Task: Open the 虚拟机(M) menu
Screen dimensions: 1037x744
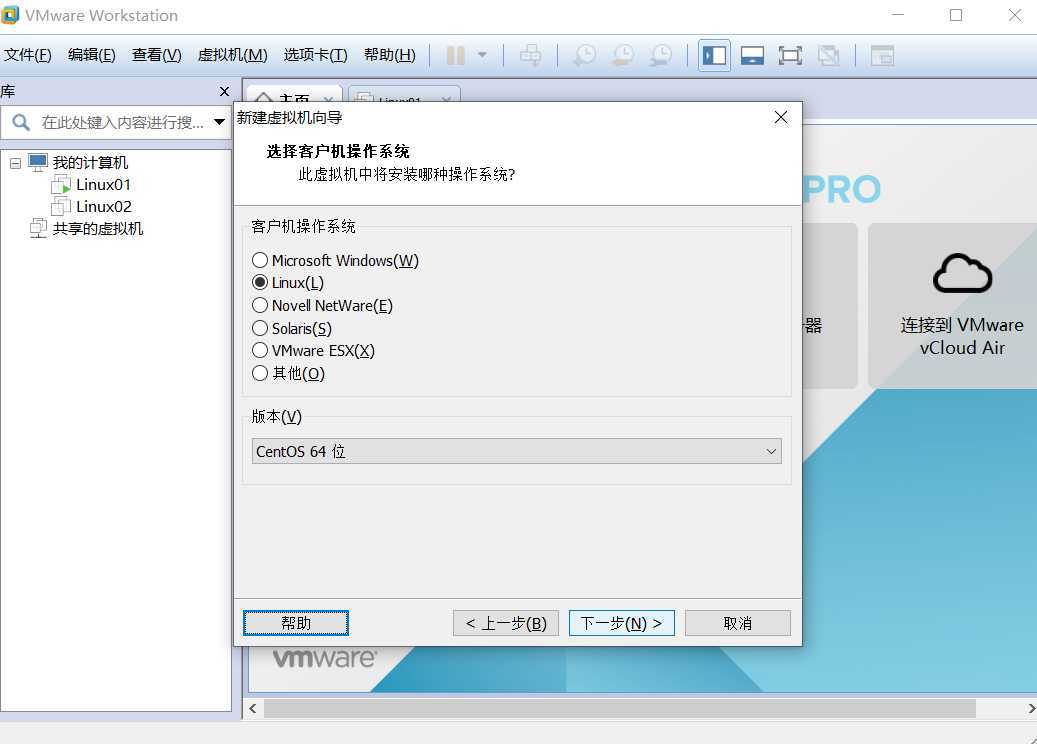Action: pos(233,55)
